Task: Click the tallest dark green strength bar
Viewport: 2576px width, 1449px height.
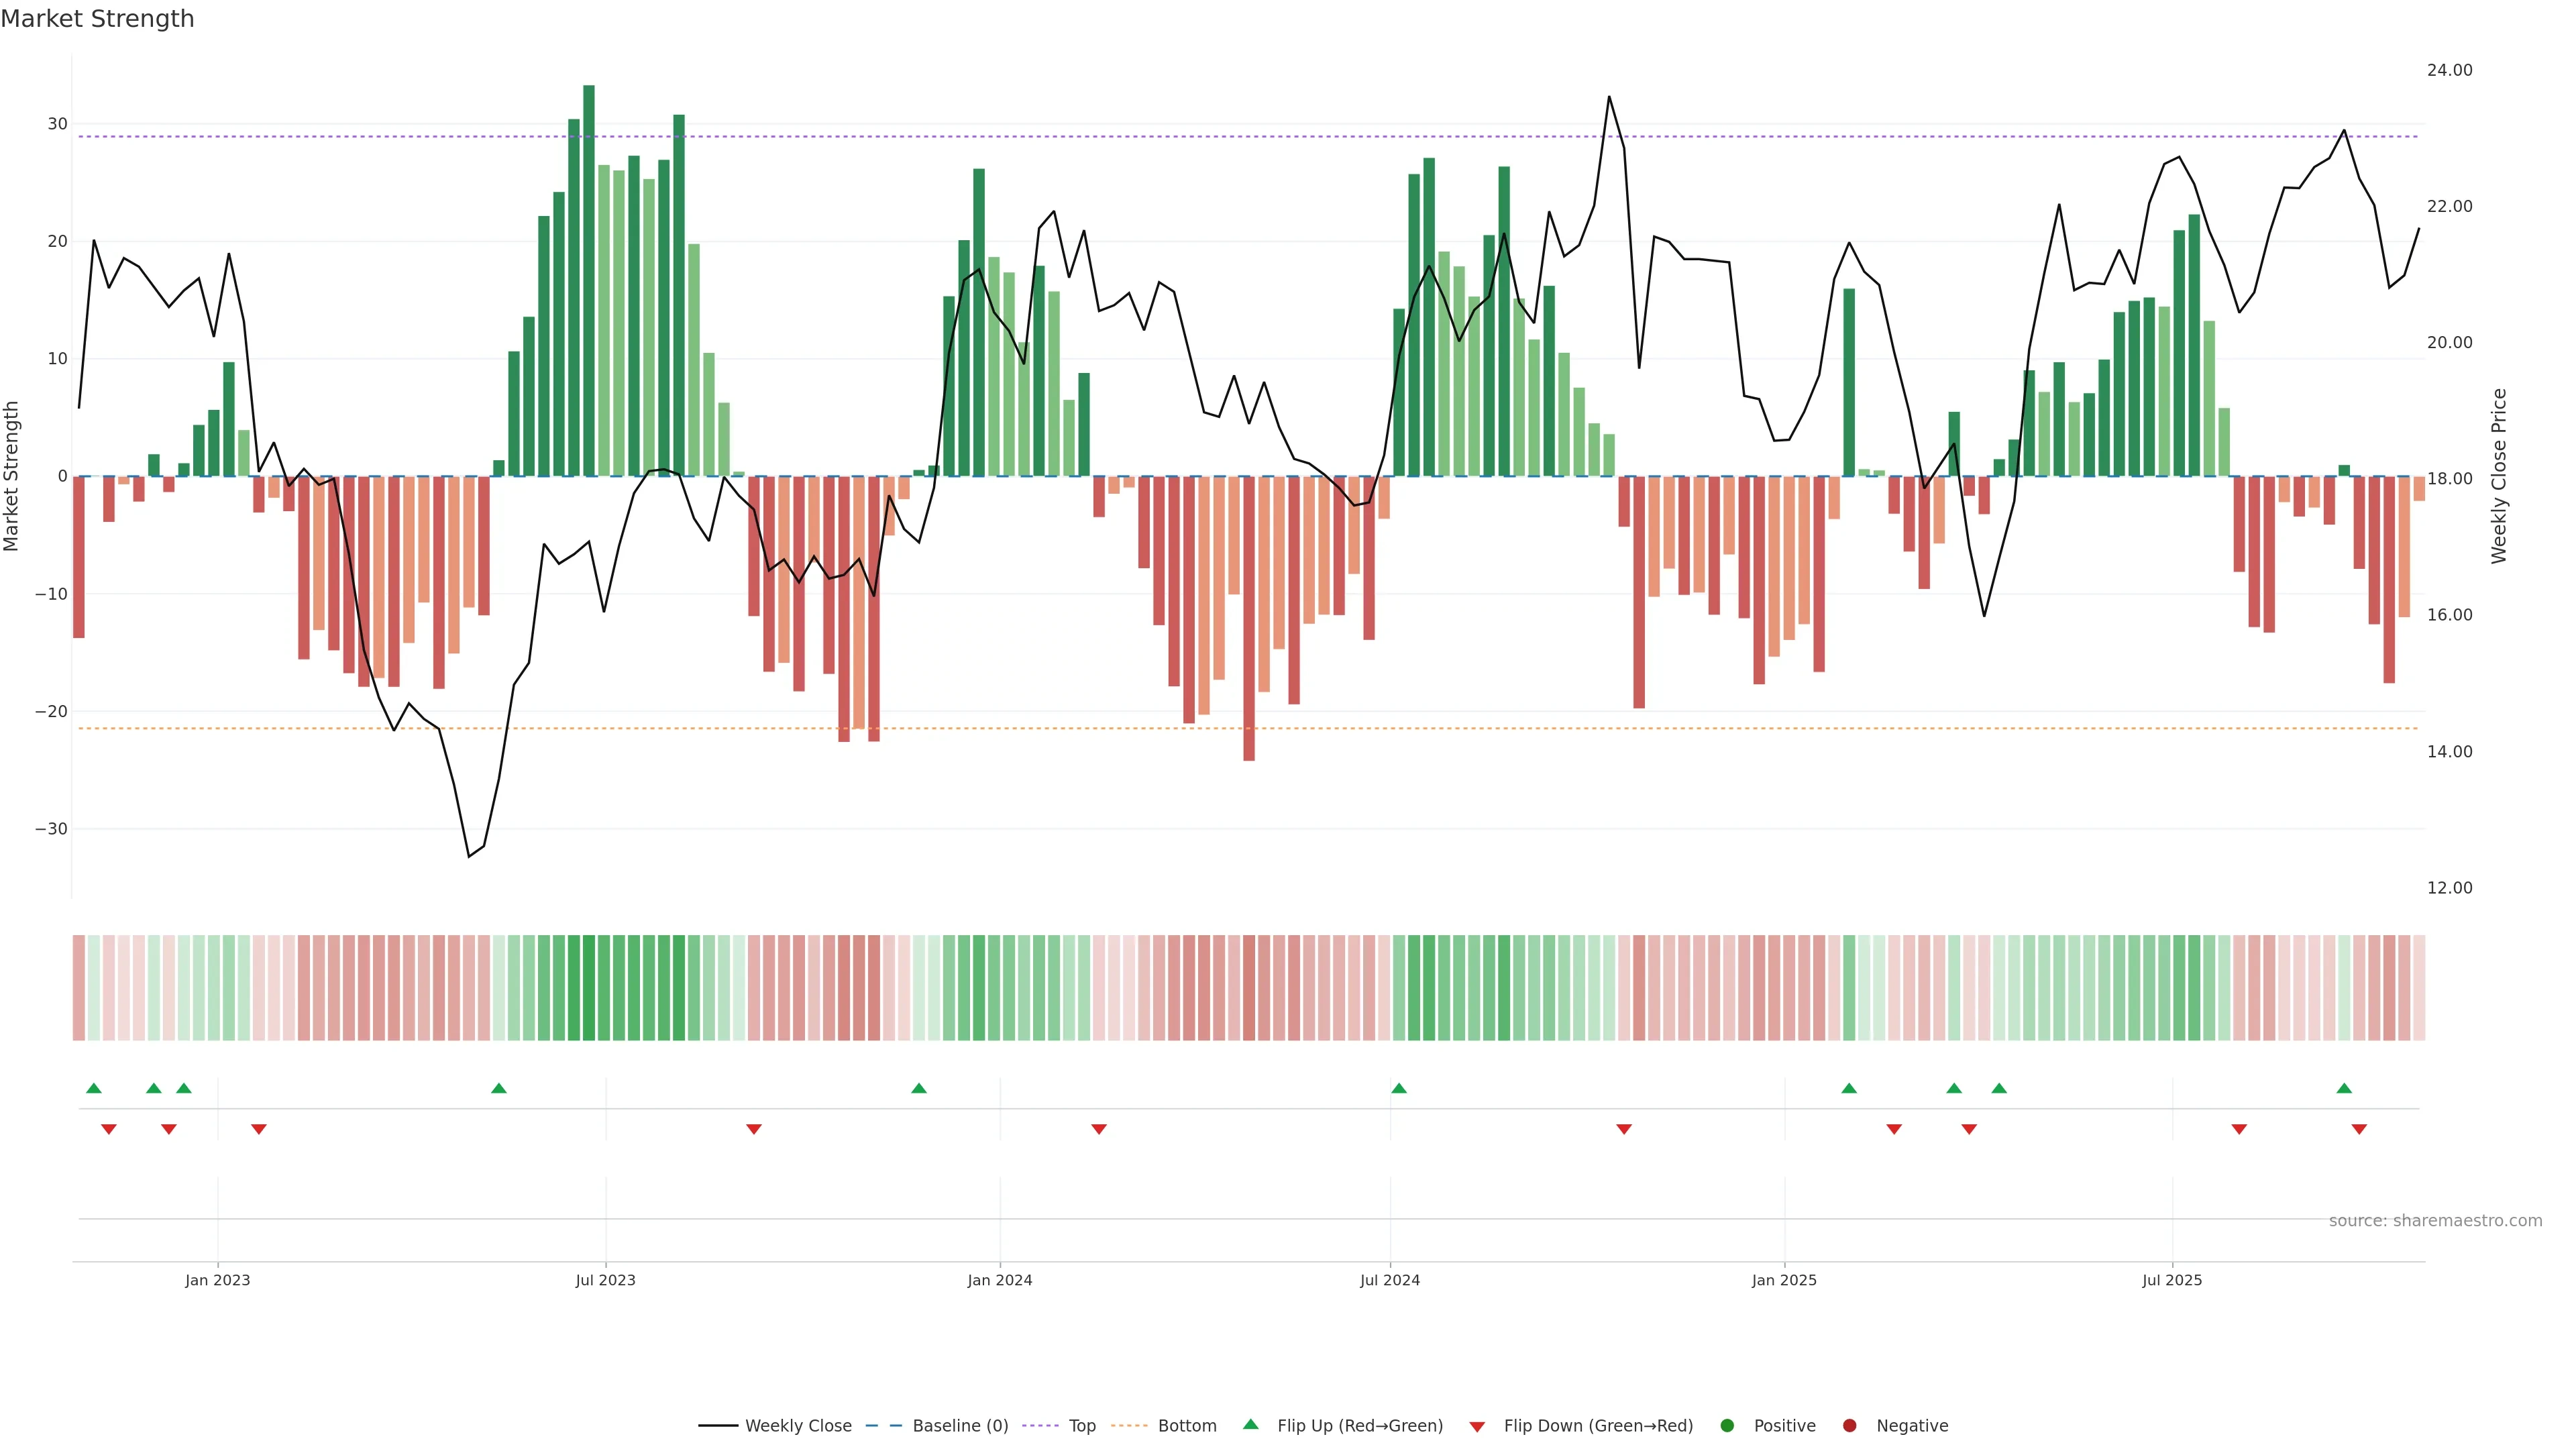Action: [x=589, y=280]
